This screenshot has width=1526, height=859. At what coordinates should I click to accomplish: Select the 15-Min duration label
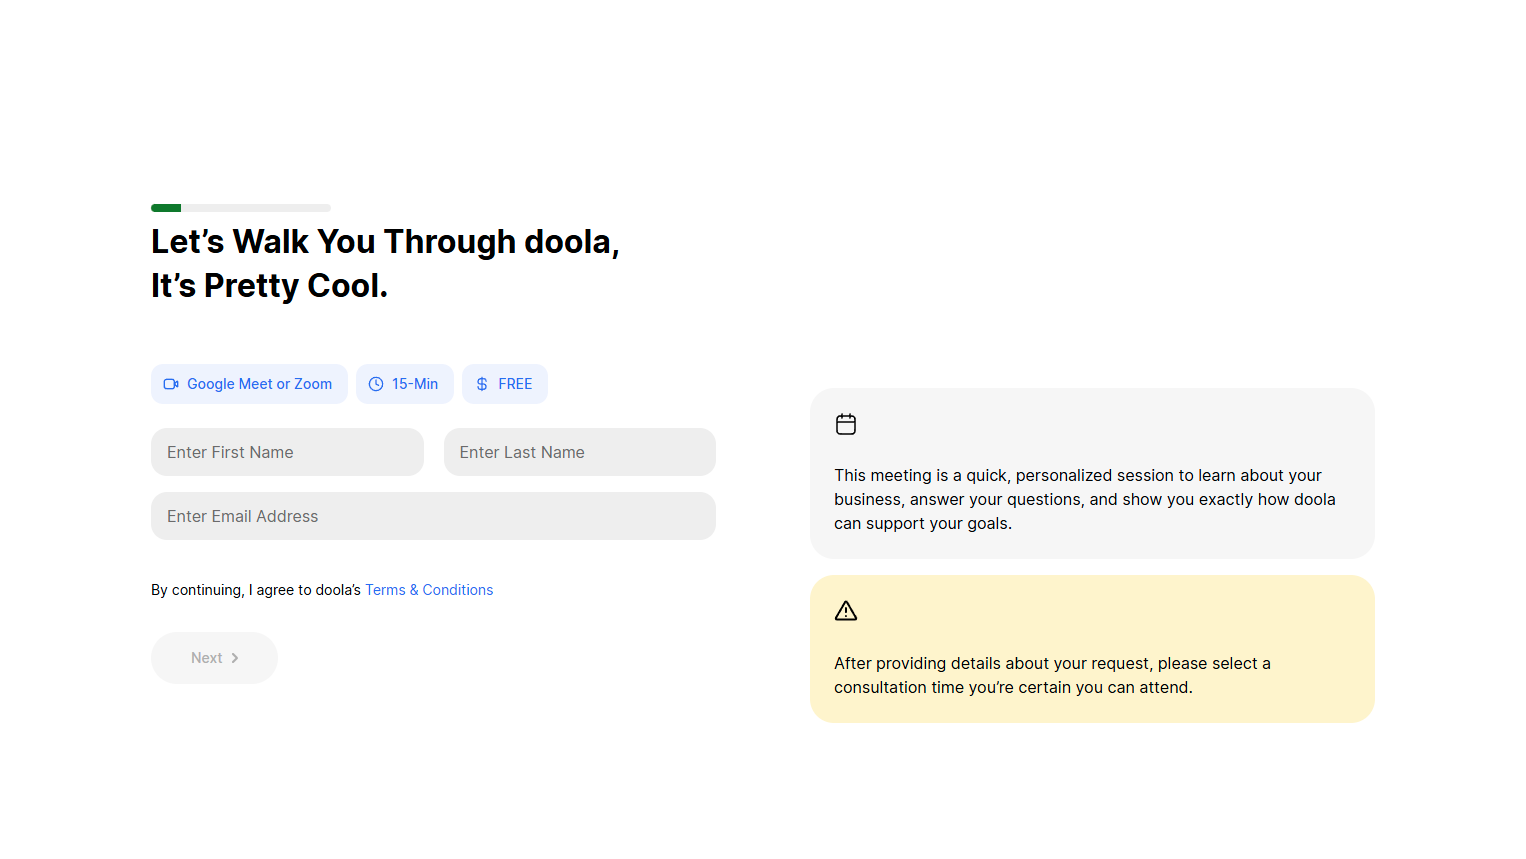[x=415, y=384]
